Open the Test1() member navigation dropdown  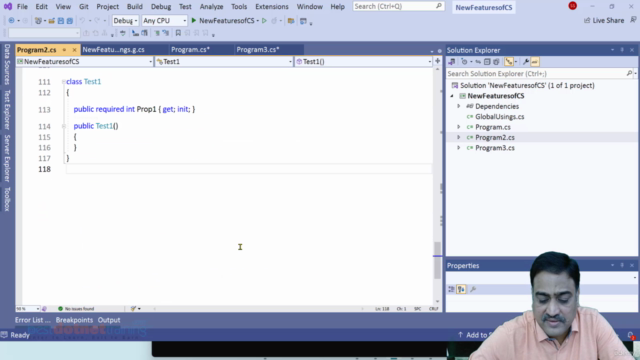[363, 62]
